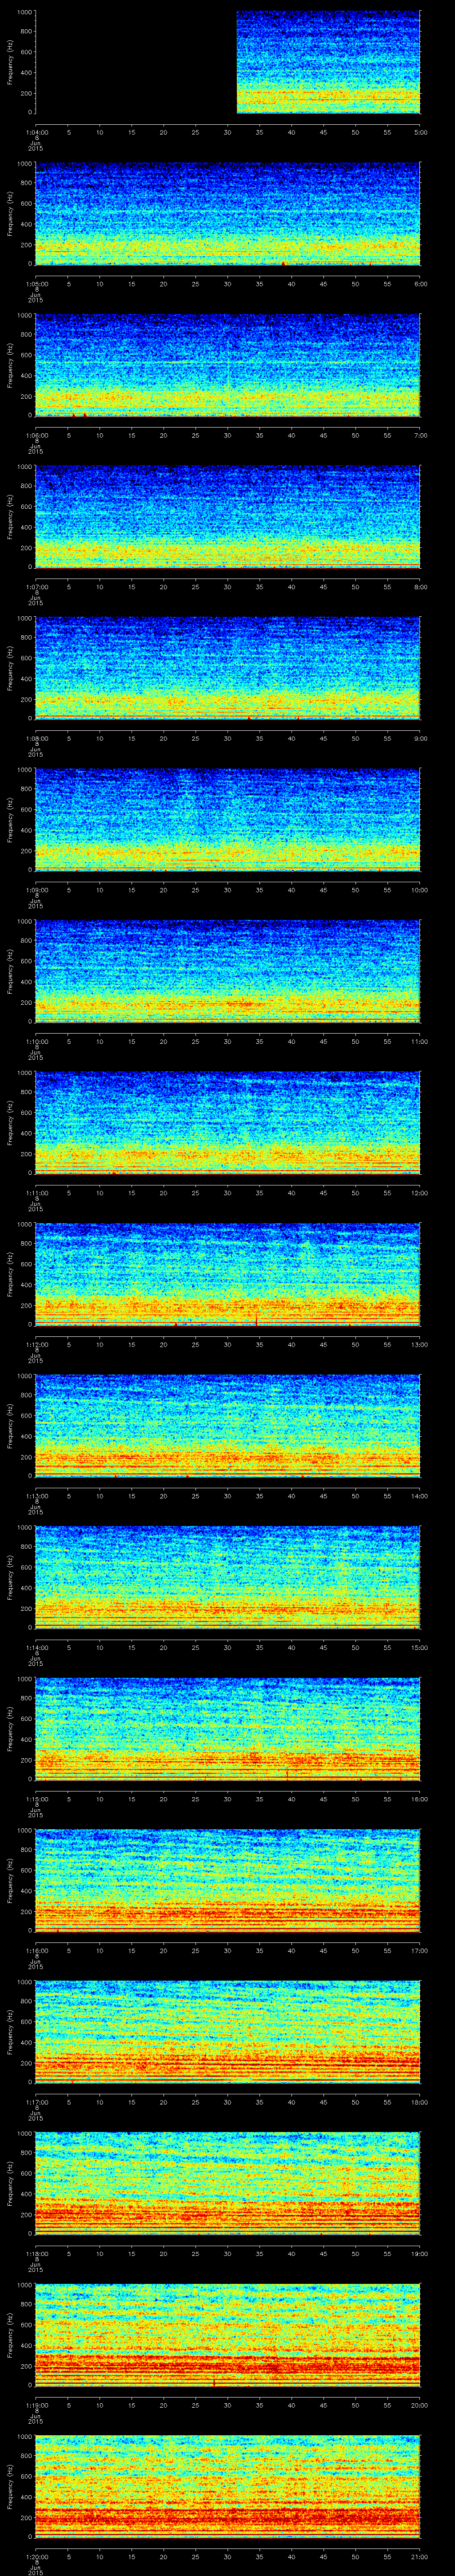Image resolution: width=455 pixels, height=2576 pixels.
Task: Click the spectrogram panel beginning at 1:12:00
Action: (228, 1274)
